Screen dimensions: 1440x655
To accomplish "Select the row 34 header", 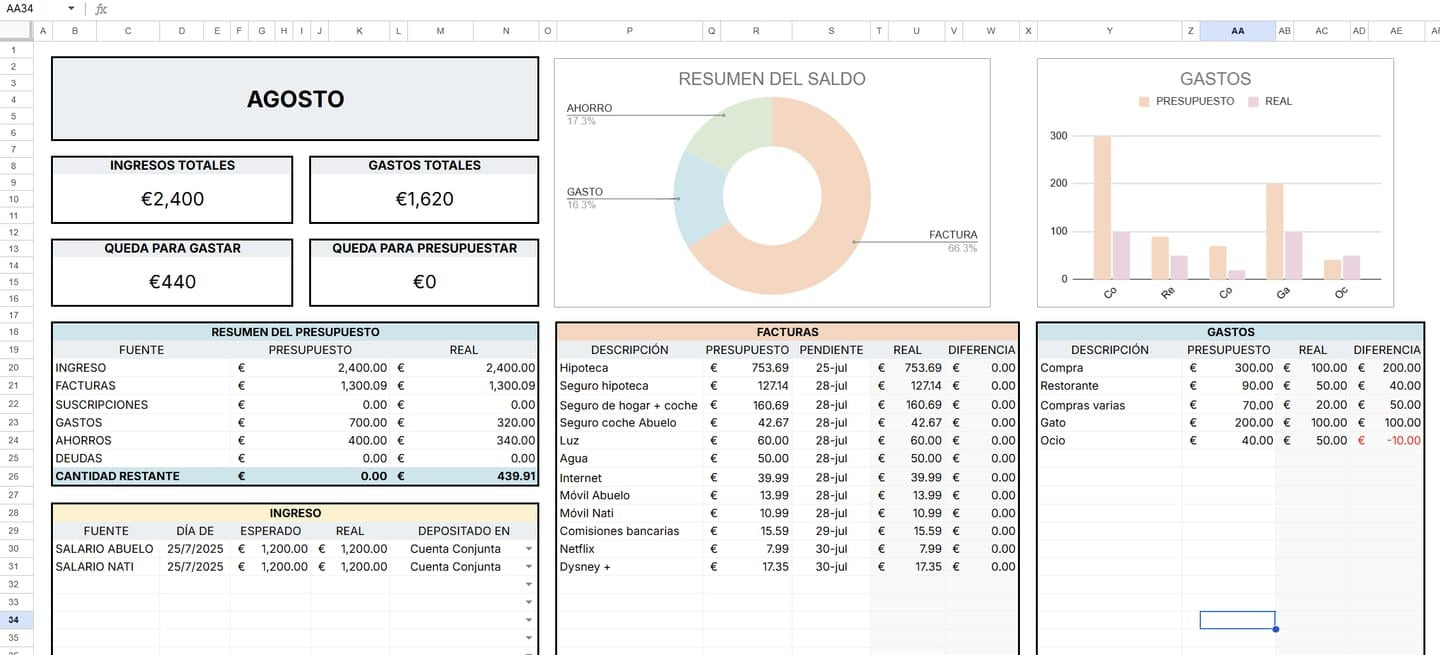I will 16,620.
